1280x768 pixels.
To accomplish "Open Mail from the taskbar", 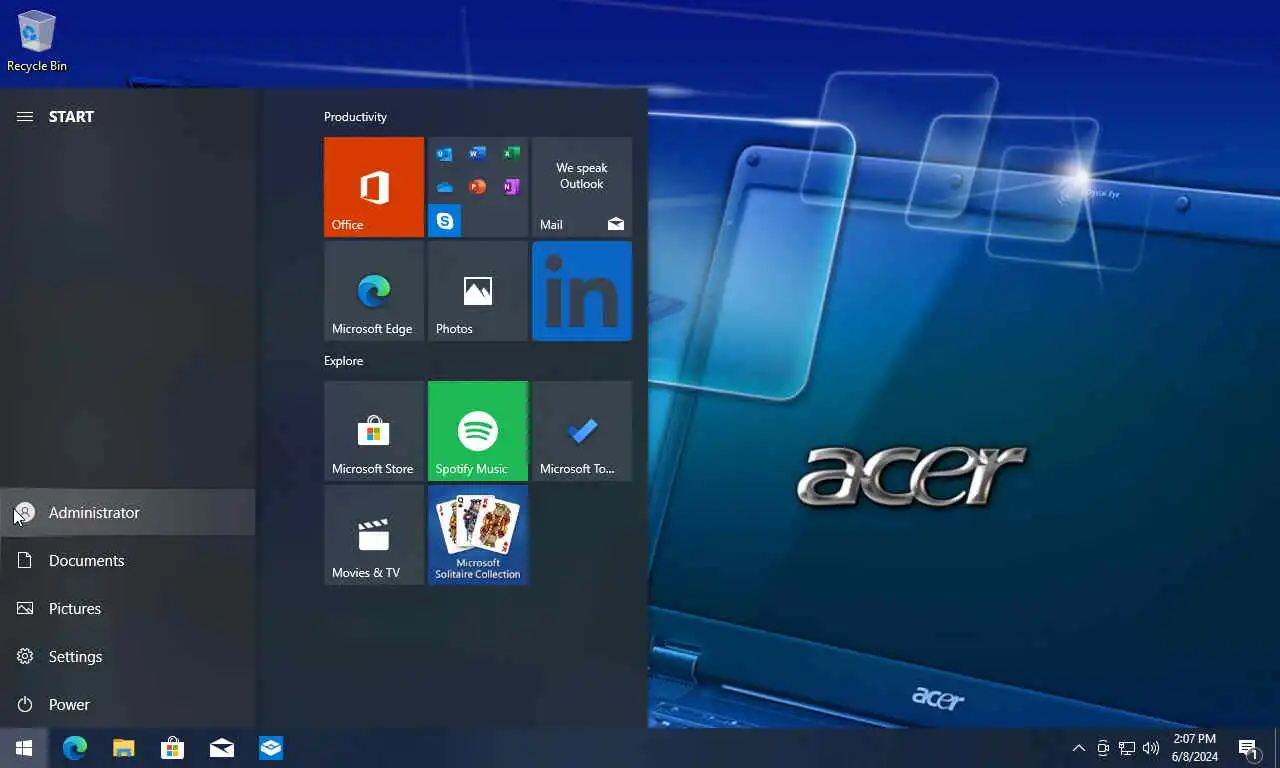I will click(x=222, y=748).
